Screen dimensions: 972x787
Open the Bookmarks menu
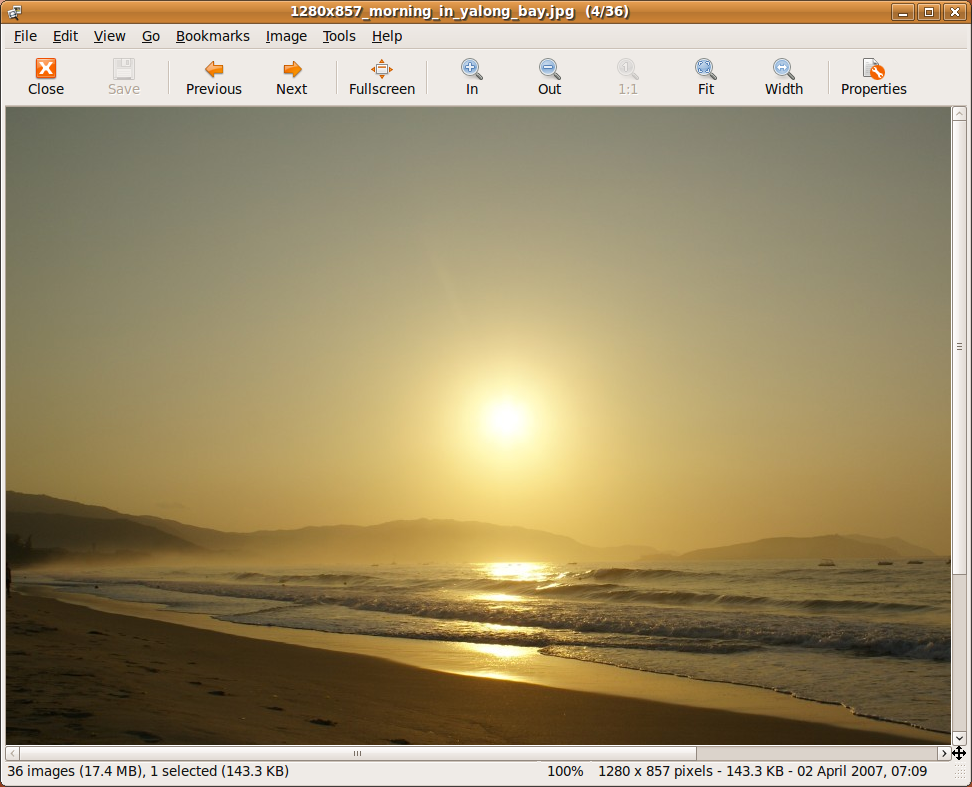[213, 37]
